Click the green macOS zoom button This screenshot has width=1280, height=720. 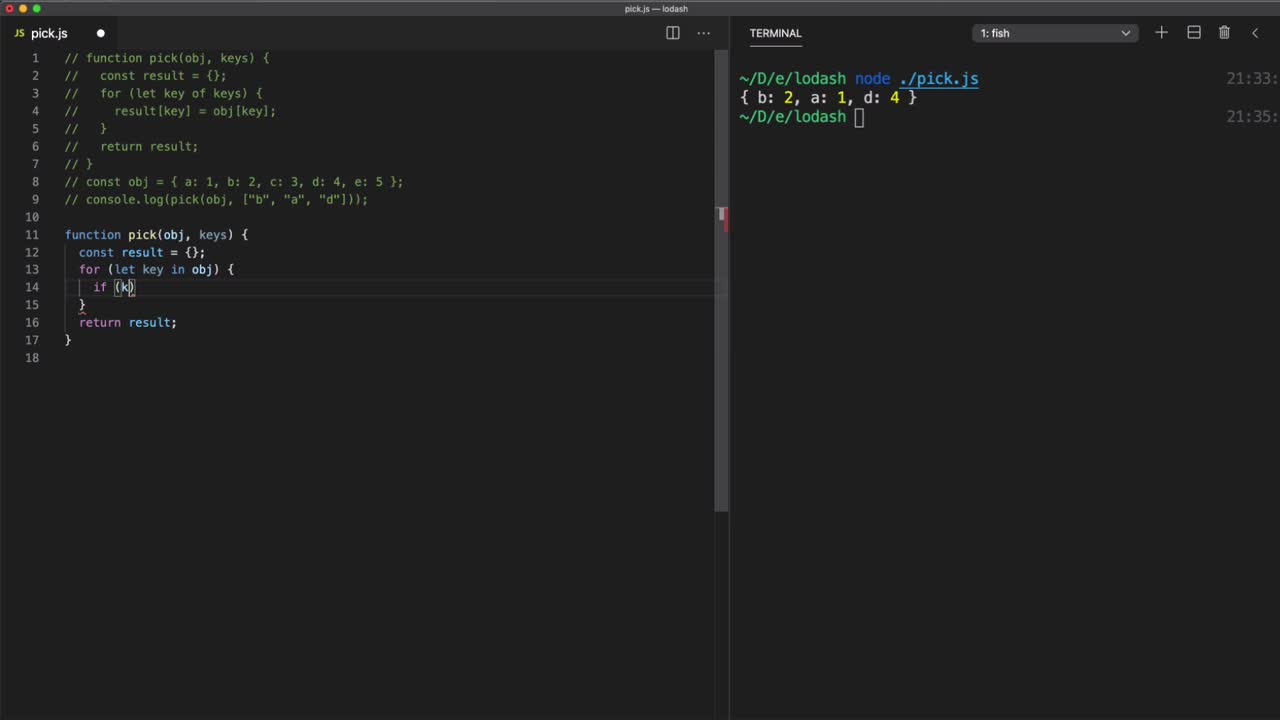37,9
